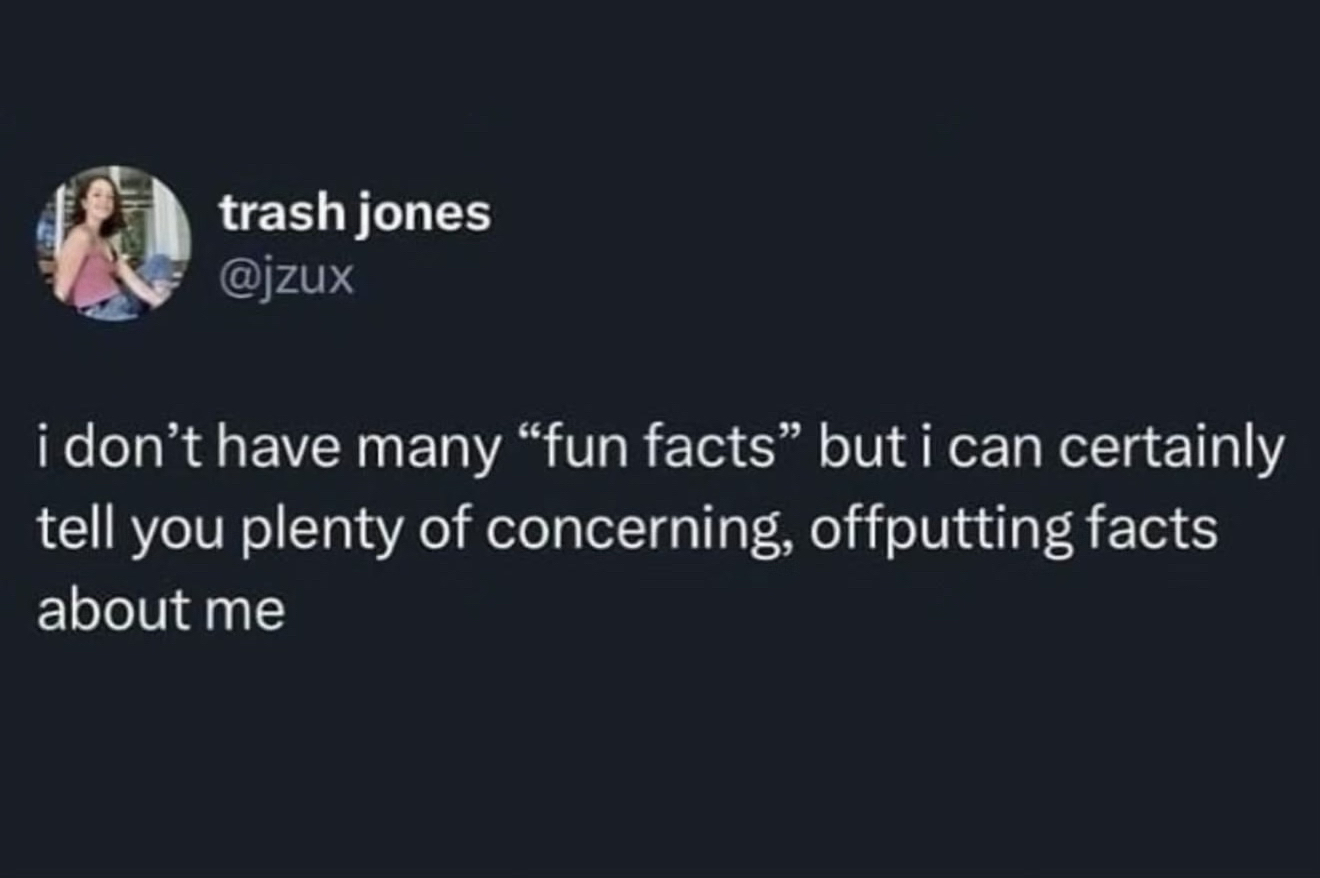Click the word "concerning," in the tweet
The height and width of the screenshot is (878, 1320).
[655, 530]
